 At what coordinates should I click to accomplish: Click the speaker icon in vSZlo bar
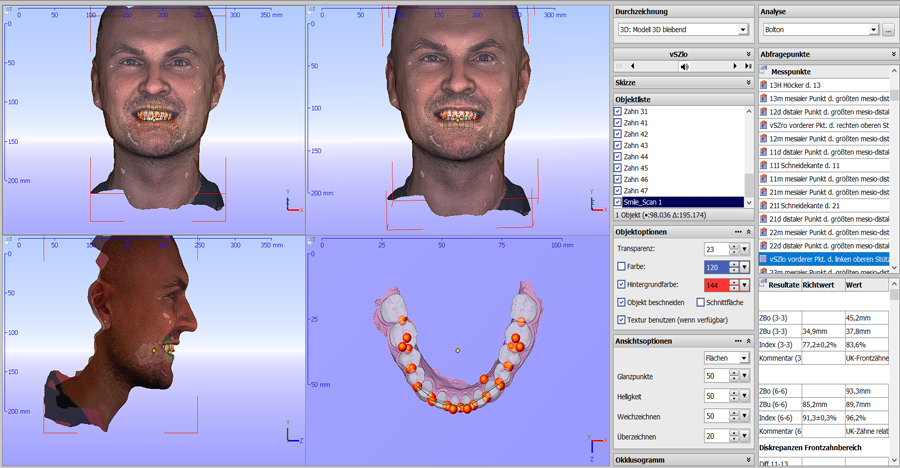(x=684, y=67)
